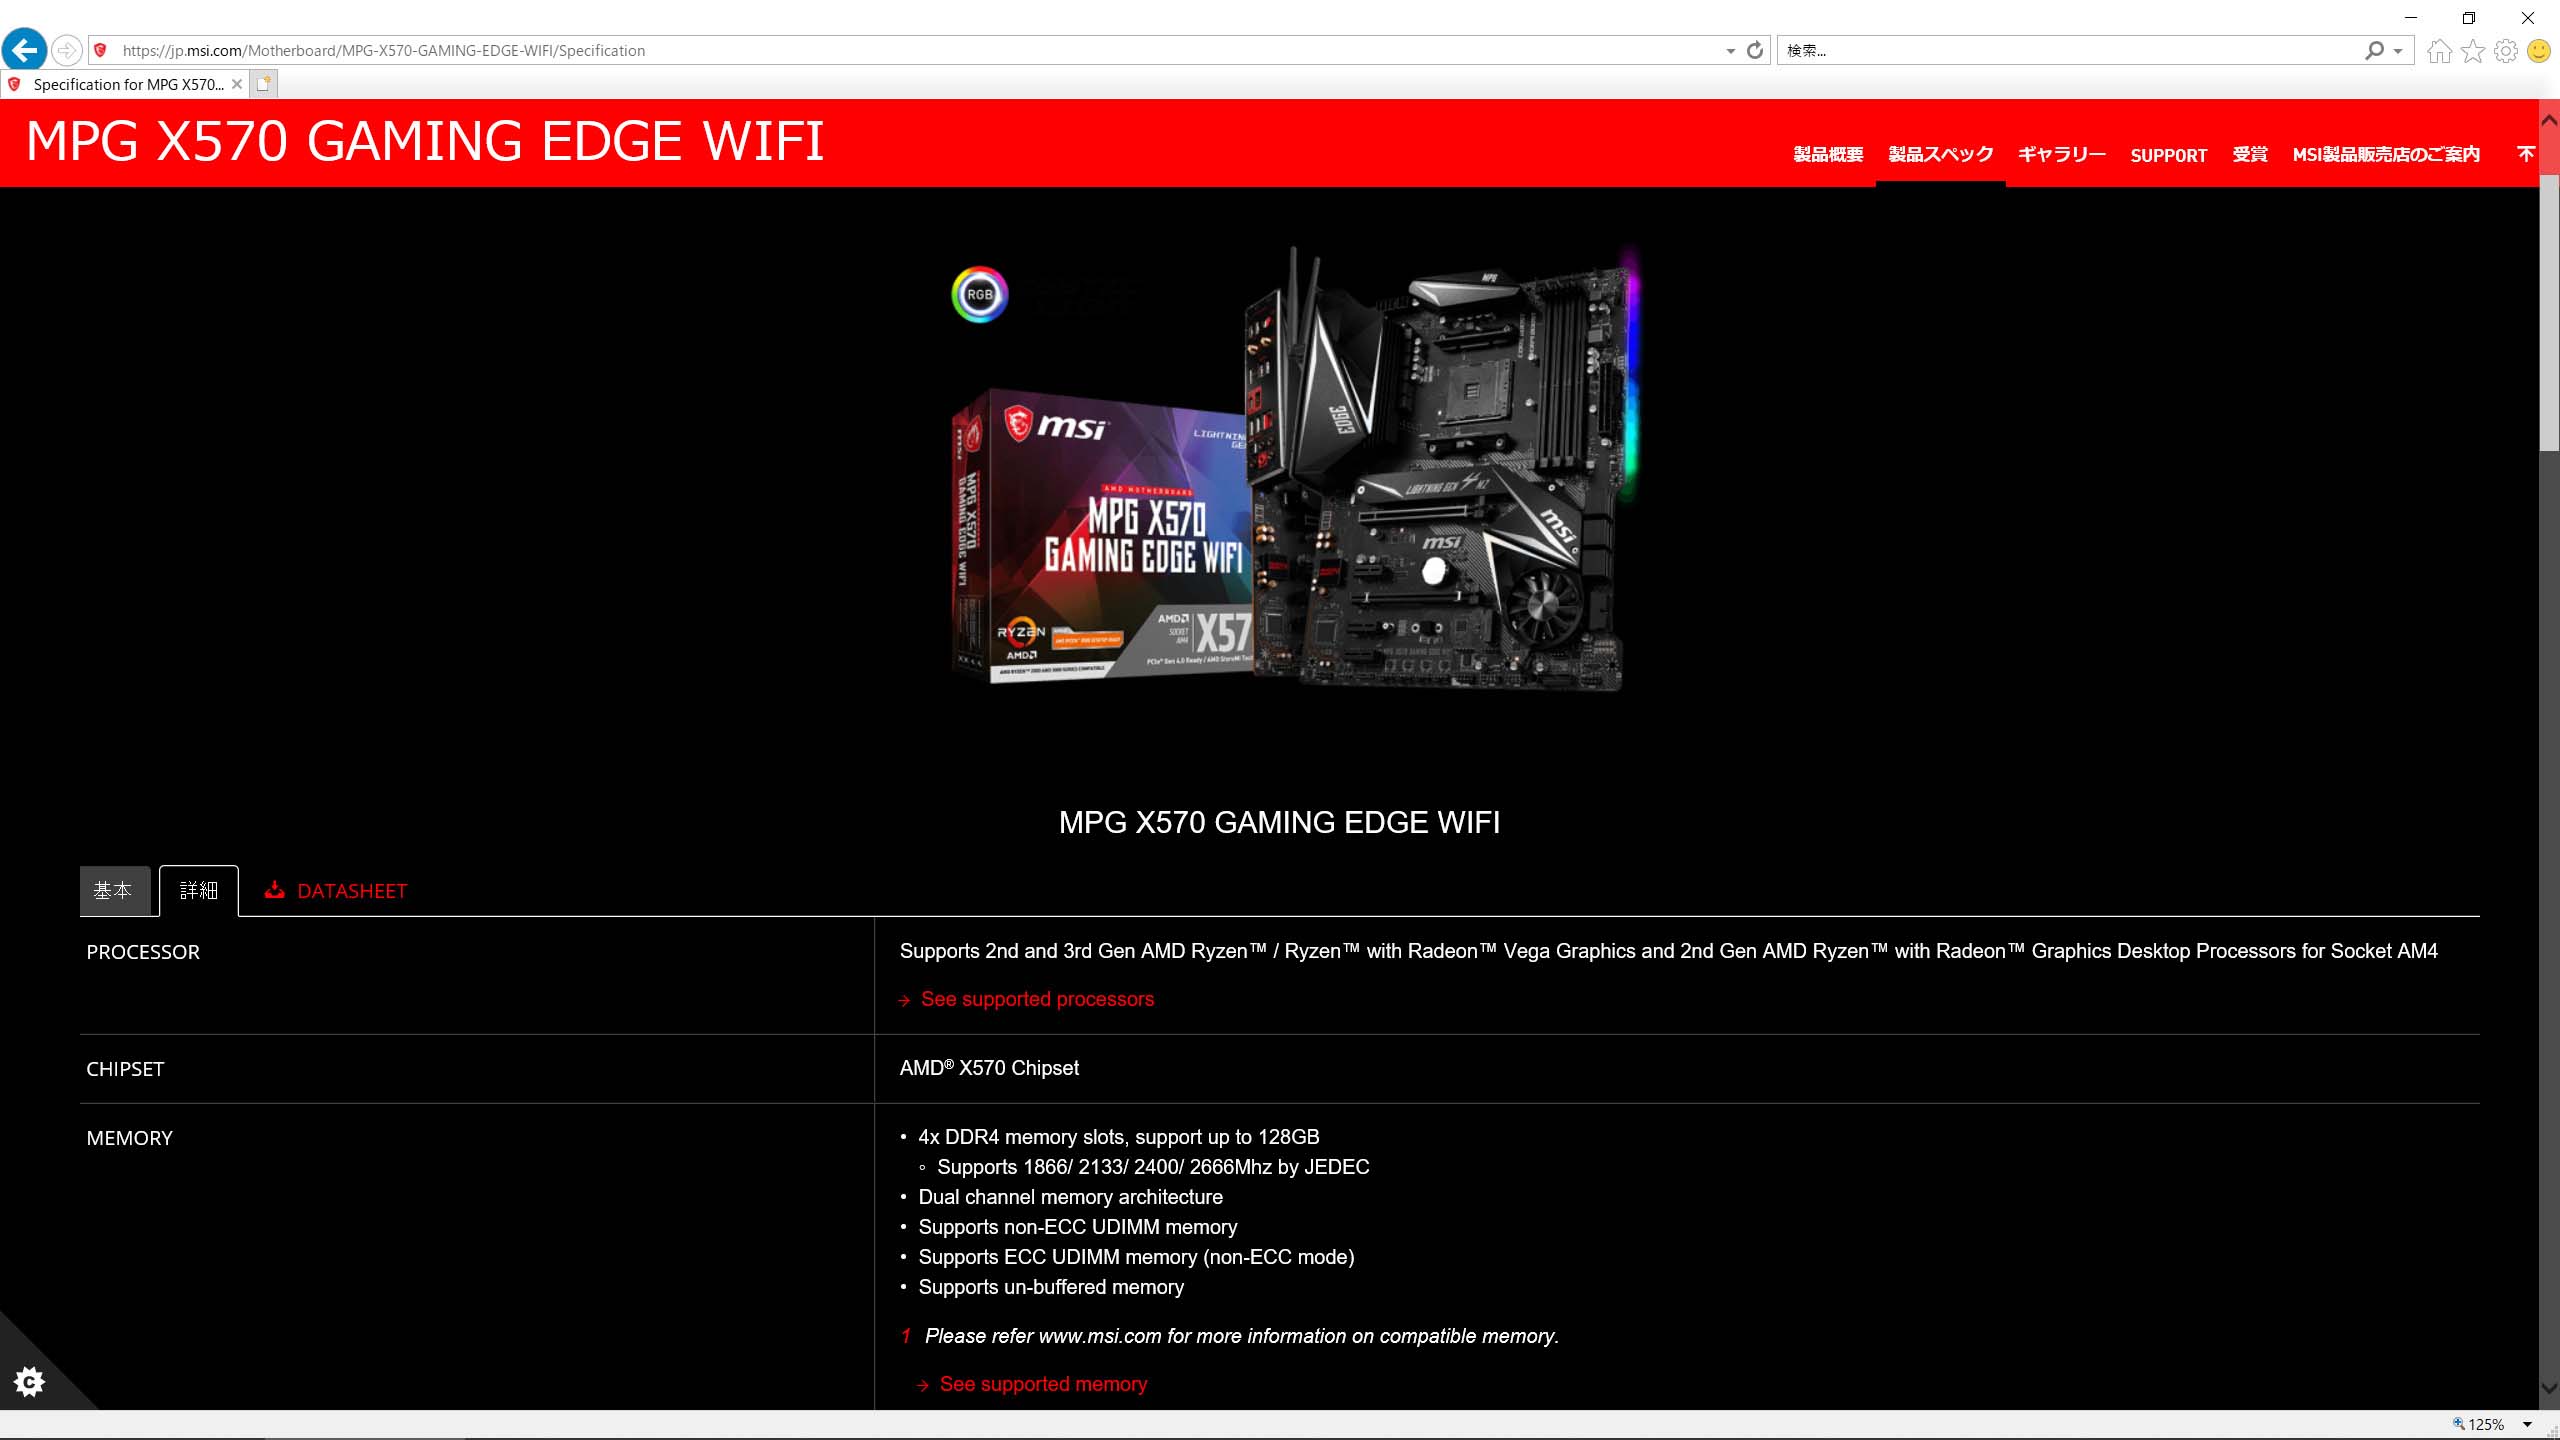Minimize the browser window
The image size is (2560, 1440).
[x=2411, y=18]
